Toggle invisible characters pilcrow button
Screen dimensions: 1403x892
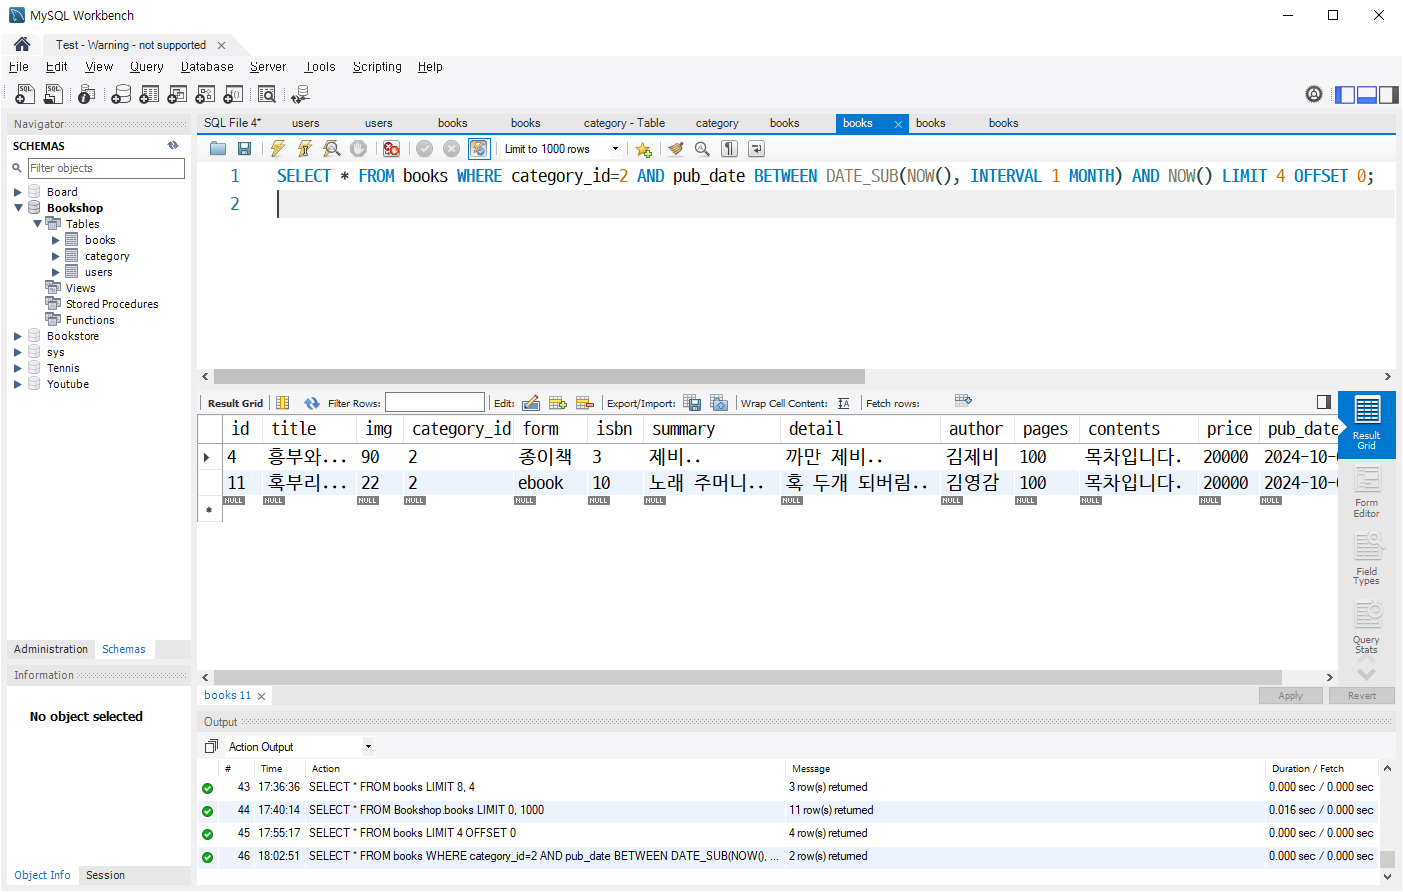coord(730,149)
